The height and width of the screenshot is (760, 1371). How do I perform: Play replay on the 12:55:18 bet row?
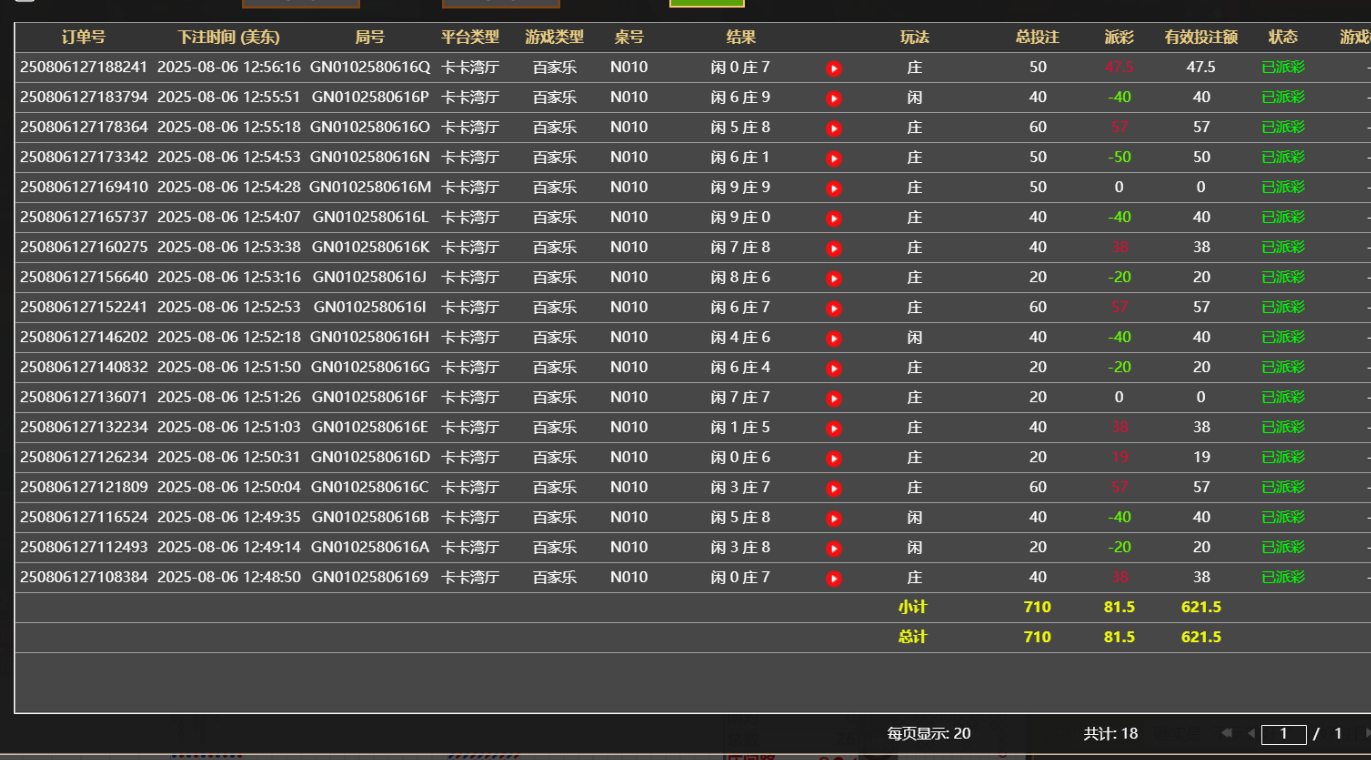(833, 127)
